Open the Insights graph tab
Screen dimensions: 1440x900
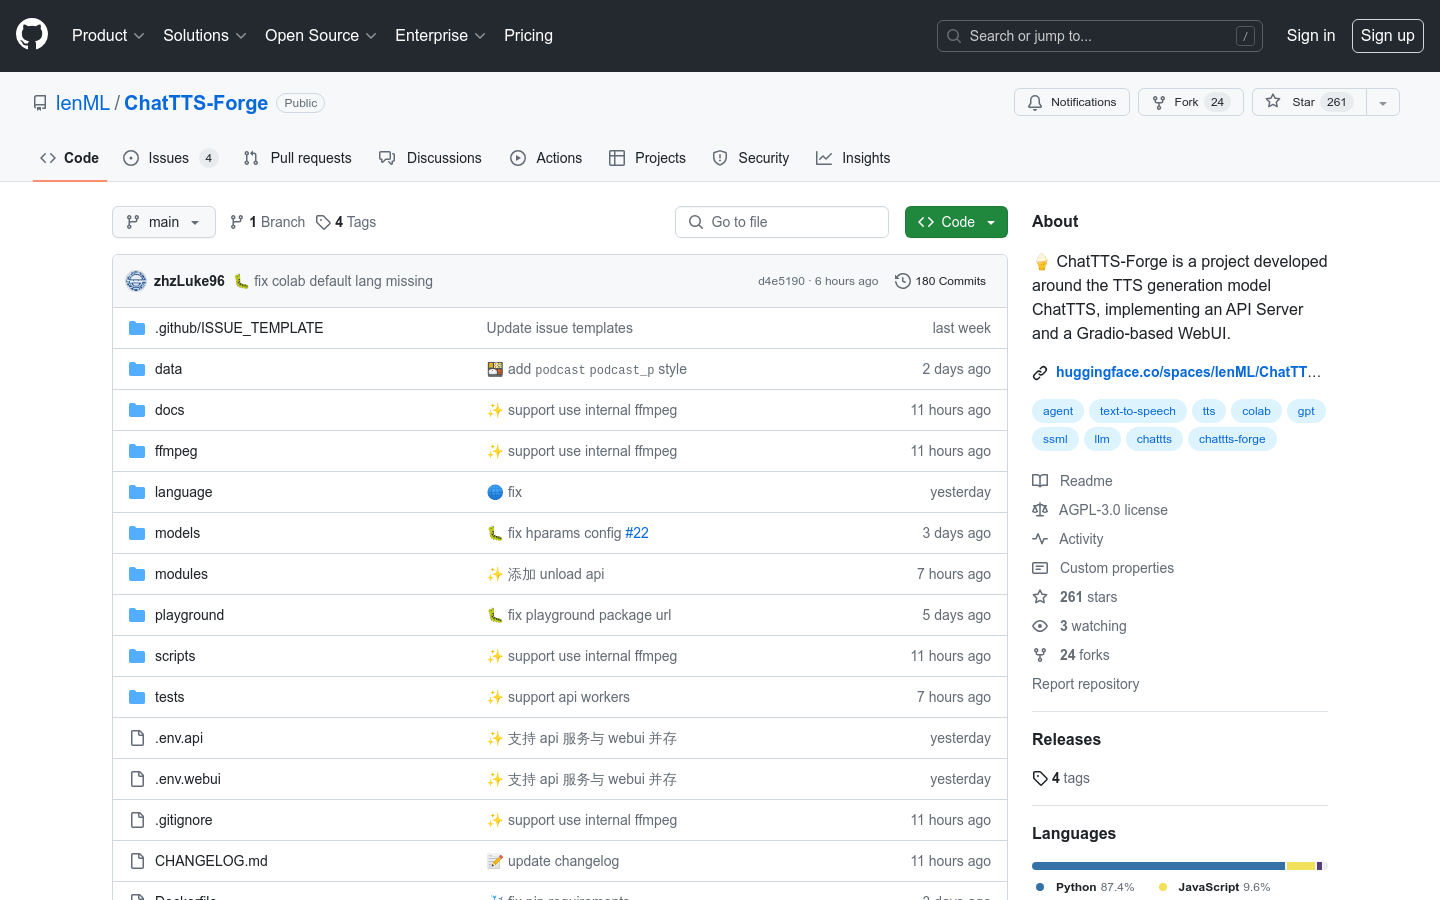[853, 158]
